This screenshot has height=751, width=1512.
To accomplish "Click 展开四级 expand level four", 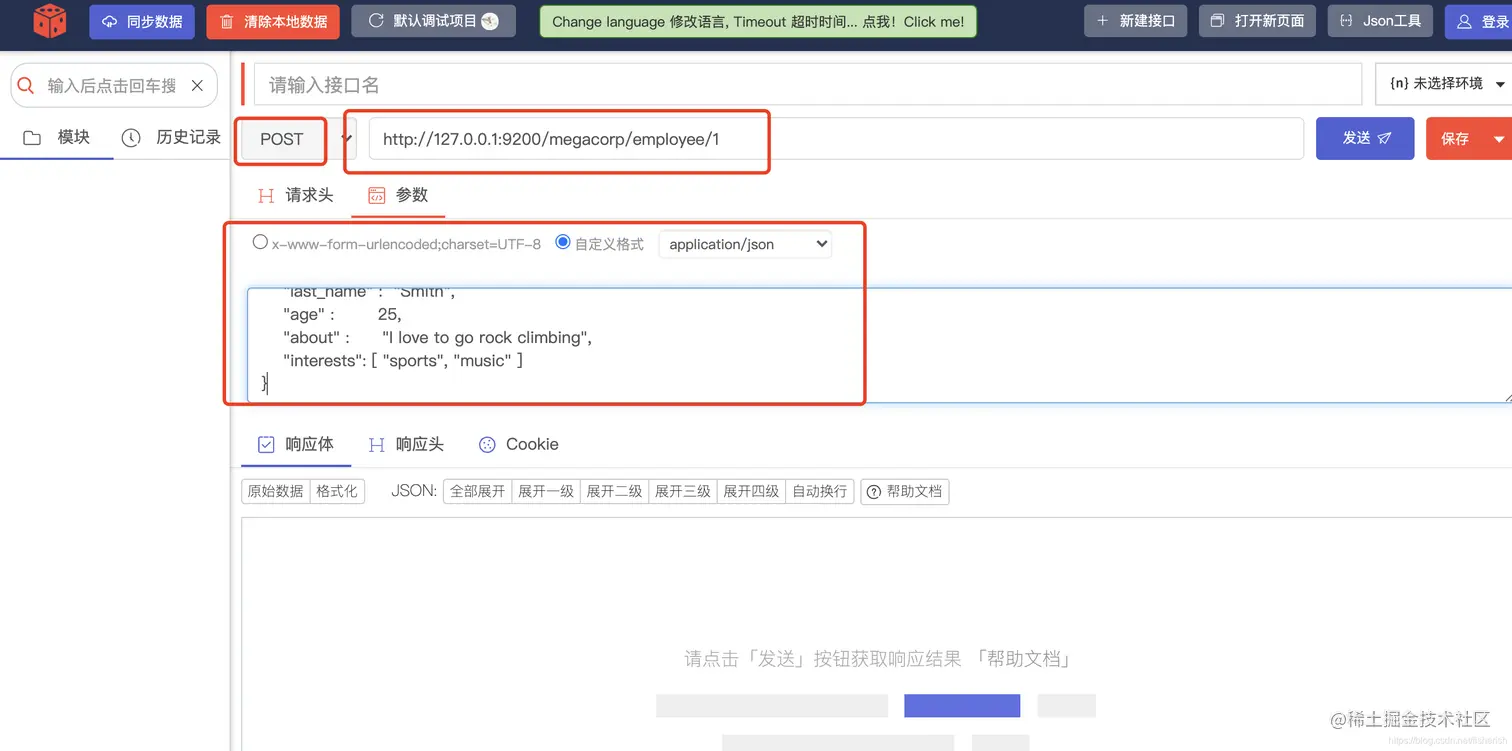I will [751, 491].
